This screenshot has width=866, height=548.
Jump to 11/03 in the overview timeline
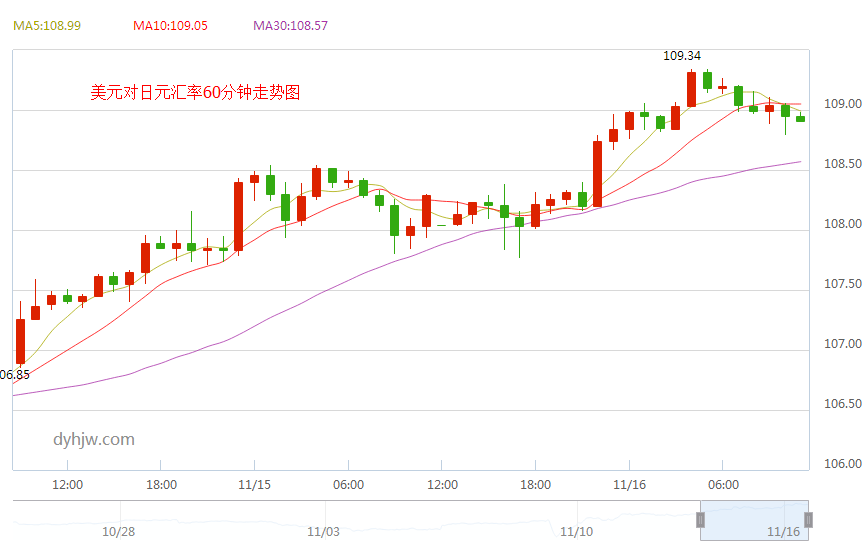pos(324,532)
